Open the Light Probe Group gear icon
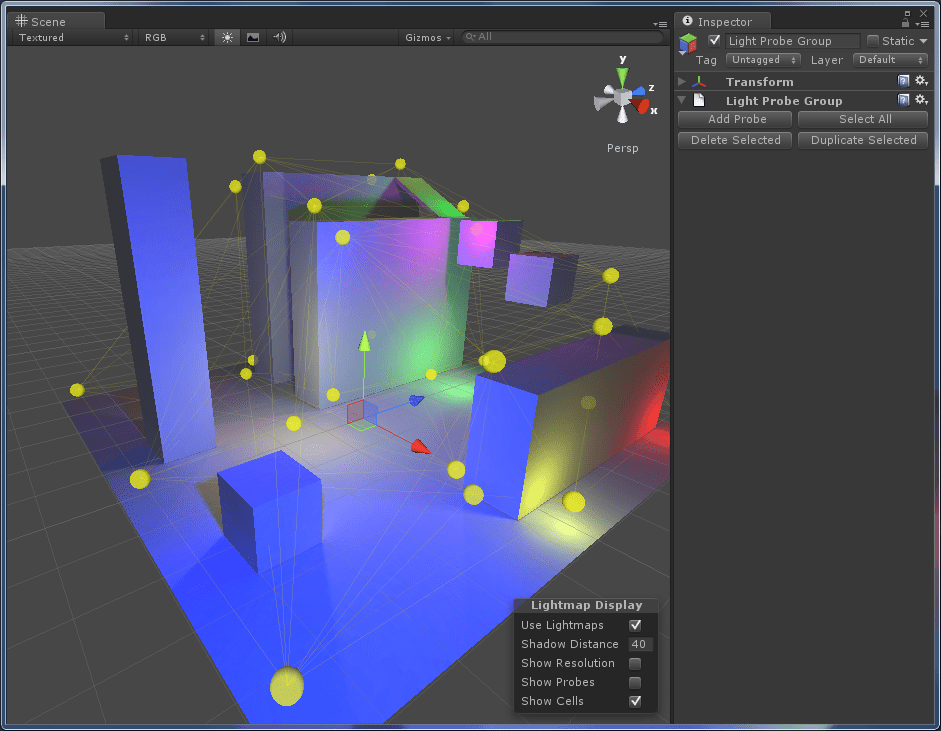941x731 pixels. click(x=920, y=100)
